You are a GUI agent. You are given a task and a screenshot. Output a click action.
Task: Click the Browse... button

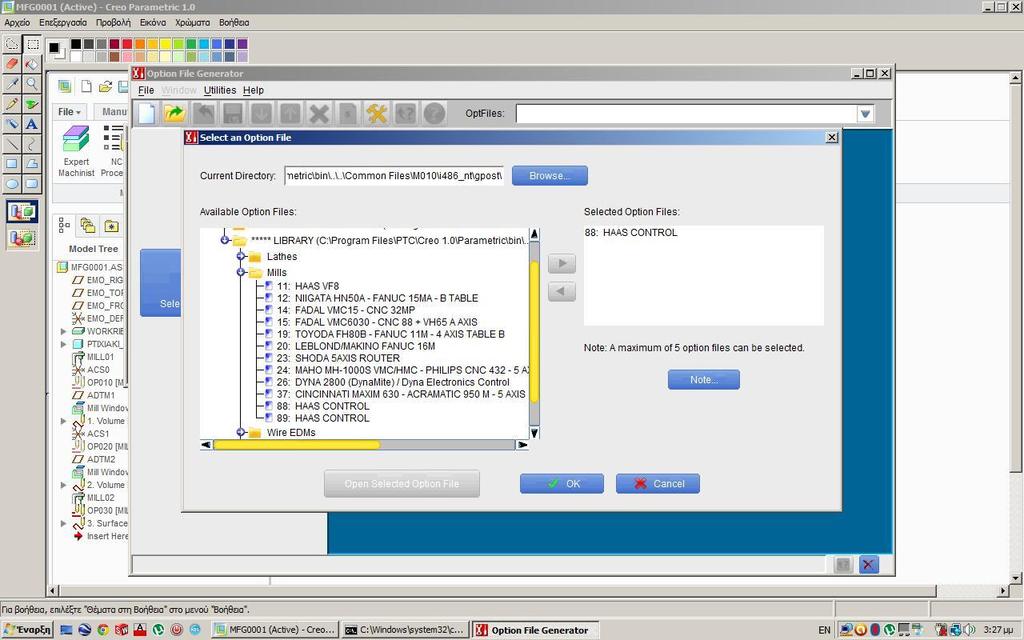(550, 176)
